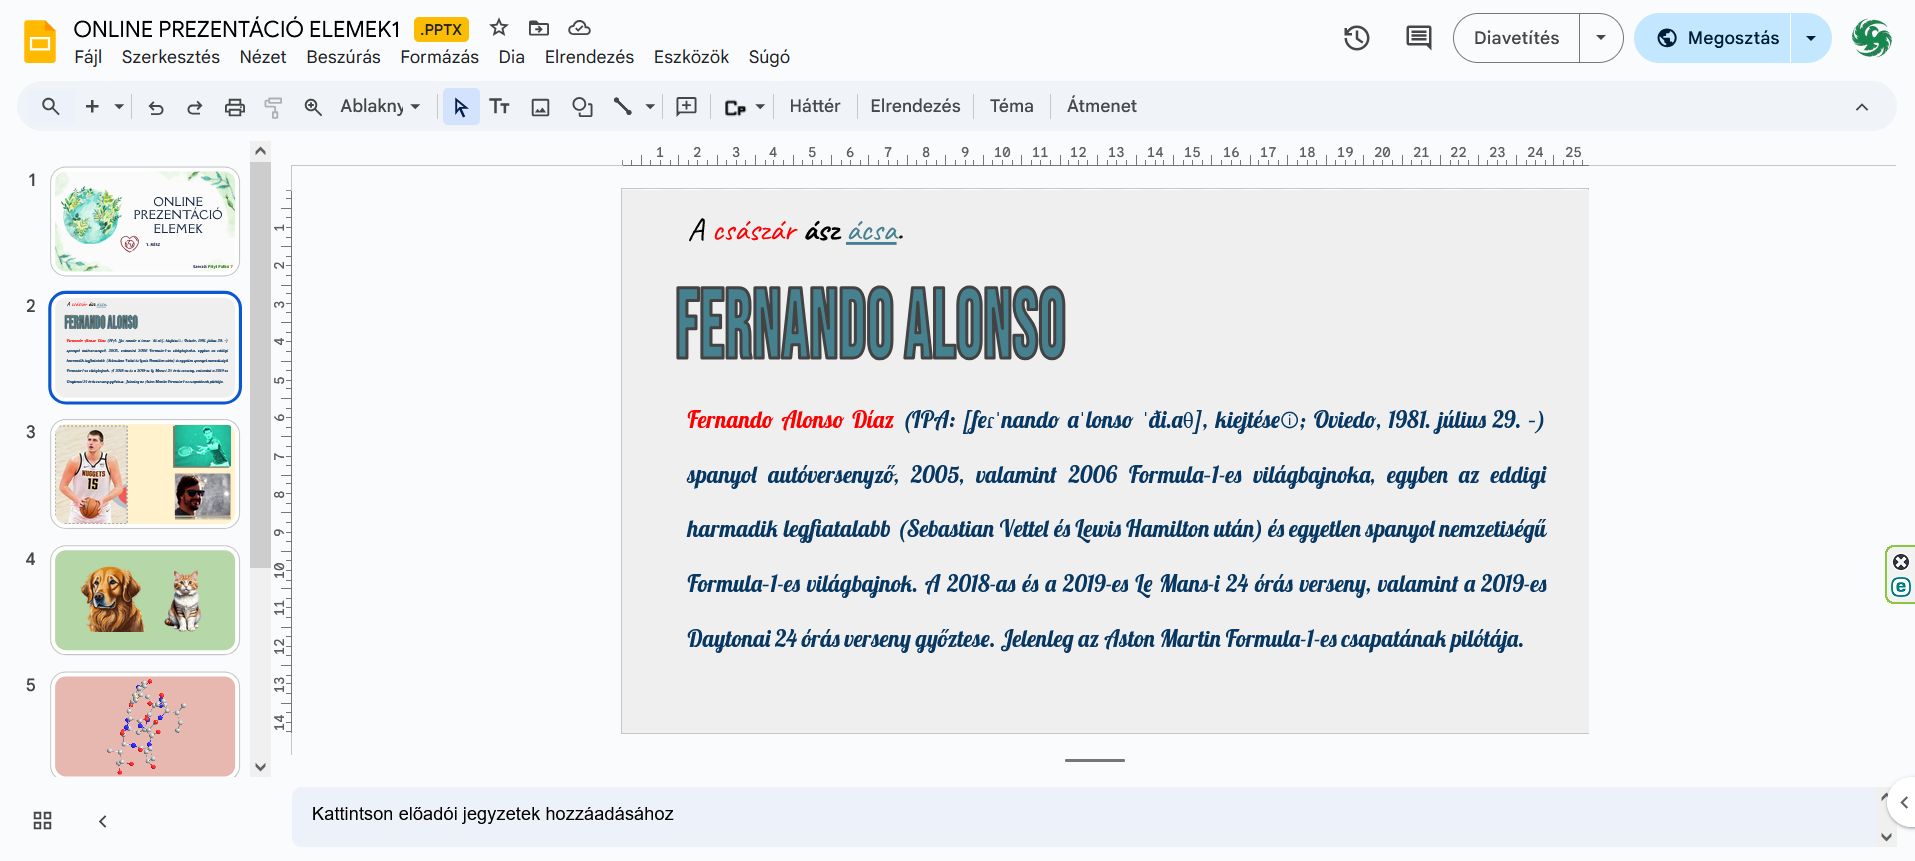Collapse the filmstrip panel arrow

[102, 821]
